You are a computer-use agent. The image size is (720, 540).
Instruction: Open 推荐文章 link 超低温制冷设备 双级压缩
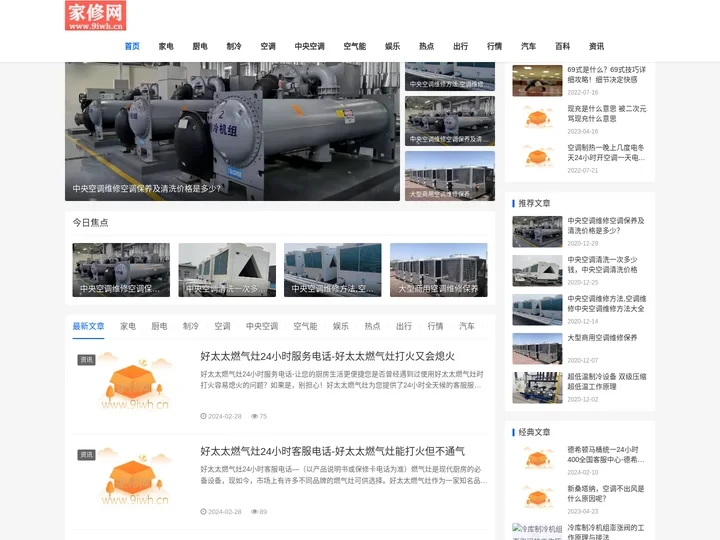[x=607, y=382]
